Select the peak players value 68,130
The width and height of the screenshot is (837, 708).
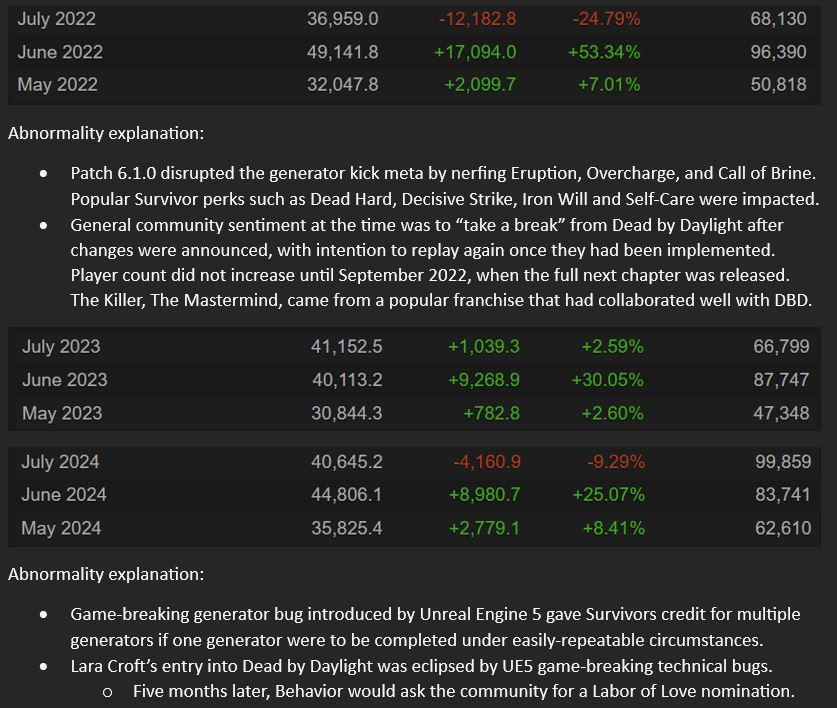[x=778, y=19]
